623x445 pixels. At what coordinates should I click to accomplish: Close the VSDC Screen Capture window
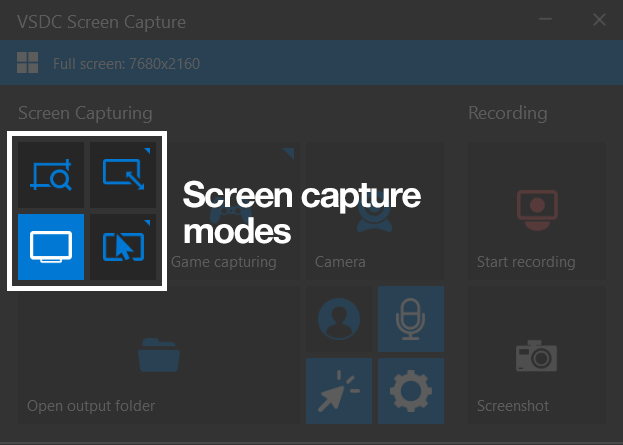[599, 20]
